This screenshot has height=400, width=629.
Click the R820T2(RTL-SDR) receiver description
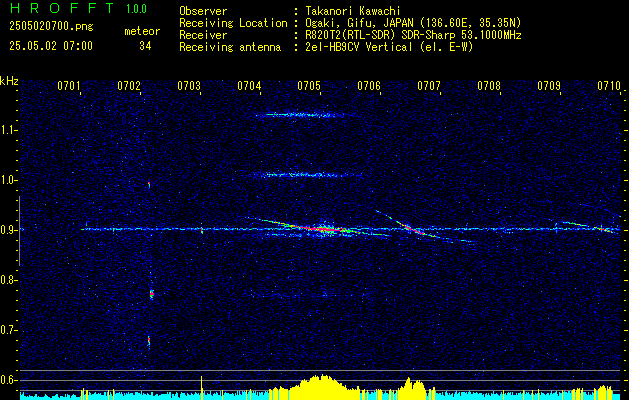413,35
